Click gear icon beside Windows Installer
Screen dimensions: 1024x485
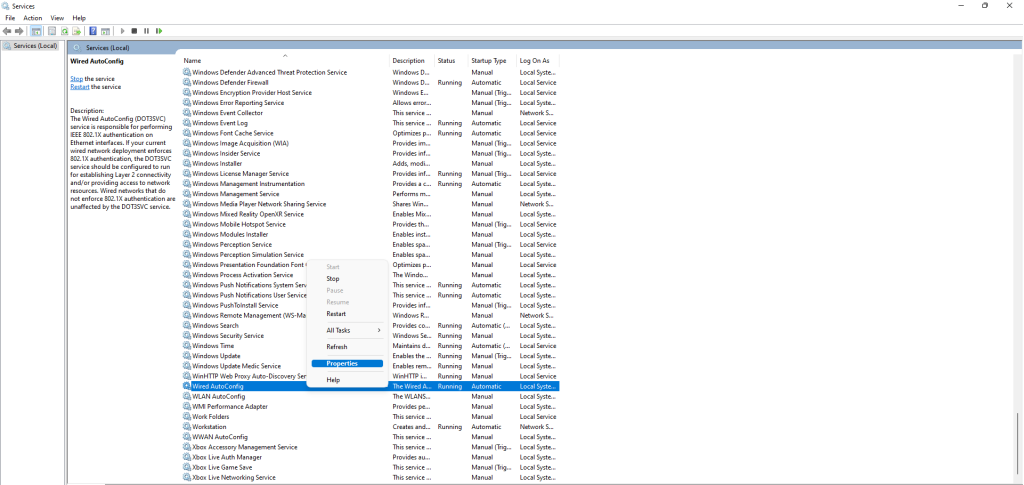(187, 164)
